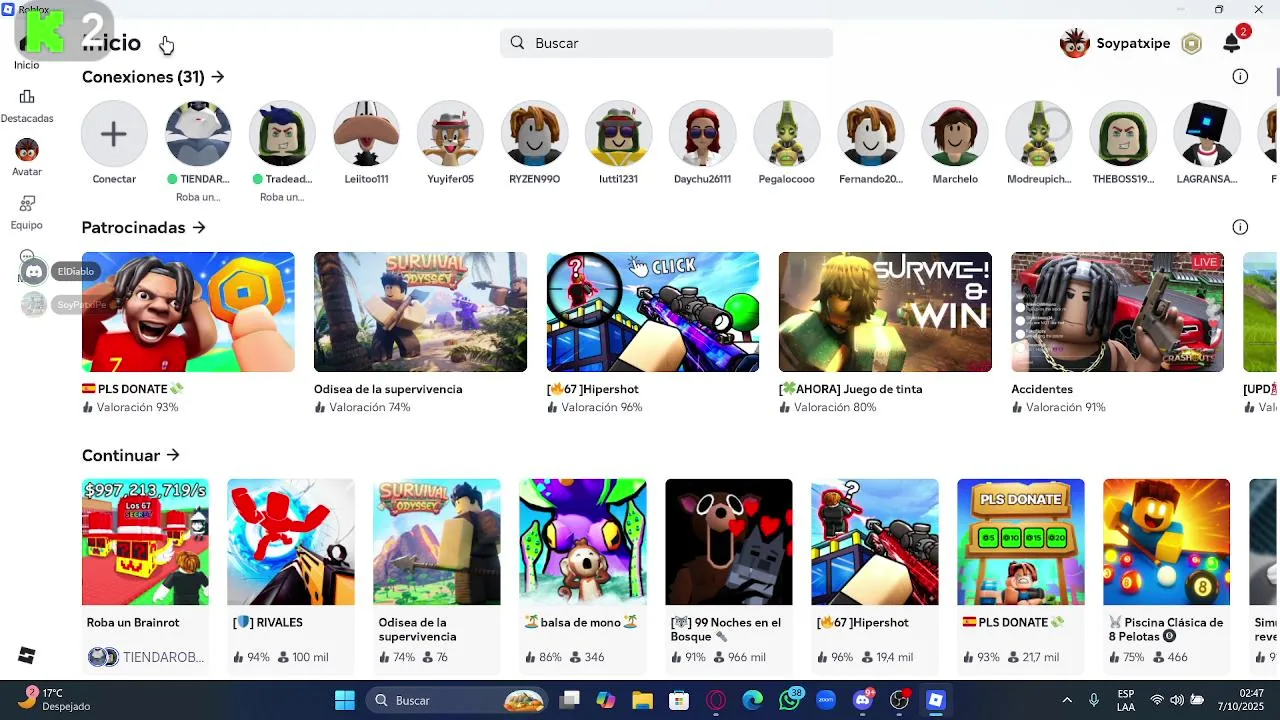Show info for Conexiones section
The image size is (1280, 720).
[x=1240, y=77]
